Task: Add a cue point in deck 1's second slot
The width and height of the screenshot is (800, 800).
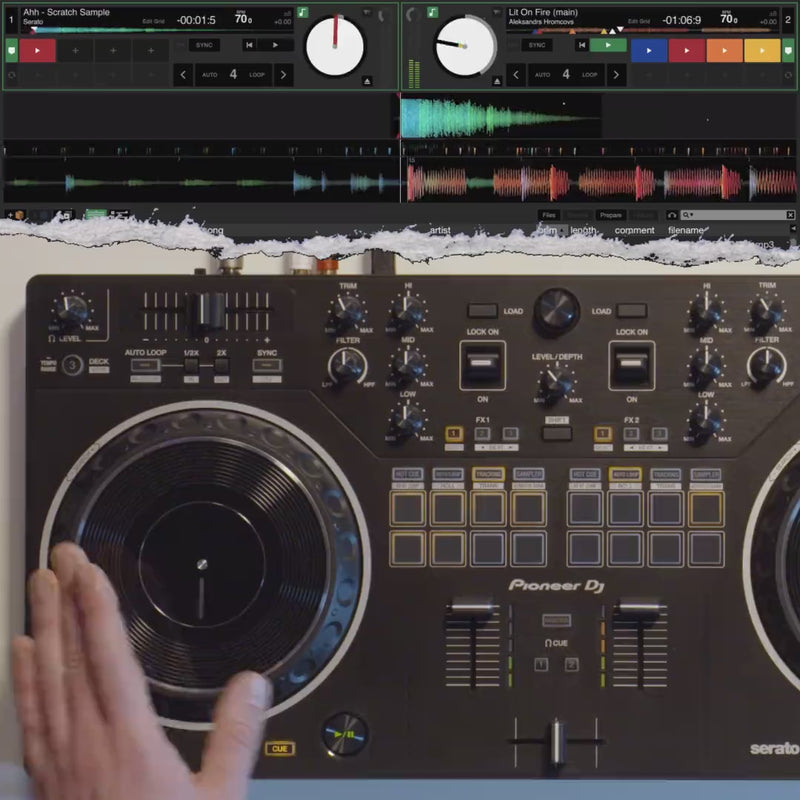Action: click(x=76, y=51)
